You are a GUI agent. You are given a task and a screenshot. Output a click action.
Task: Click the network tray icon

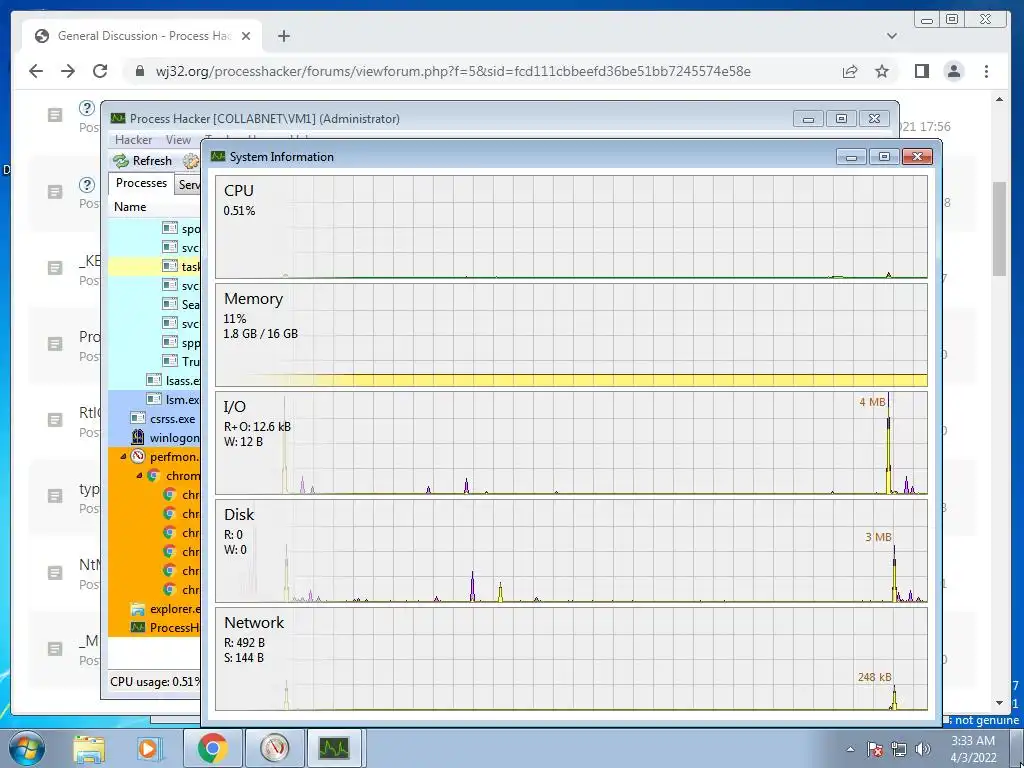click(x=899, y=749)
